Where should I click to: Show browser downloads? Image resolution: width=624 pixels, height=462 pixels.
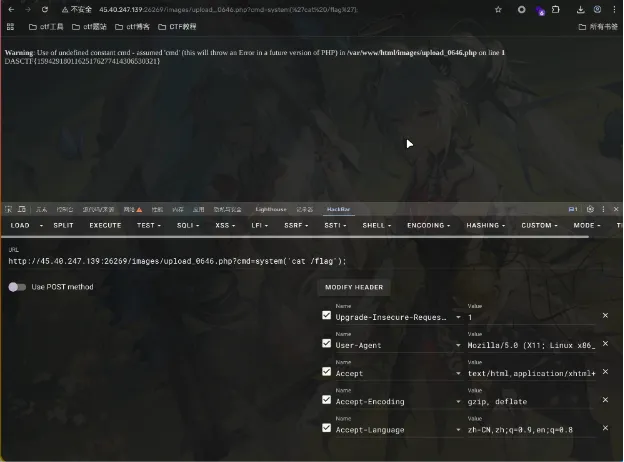click(581, 10)
